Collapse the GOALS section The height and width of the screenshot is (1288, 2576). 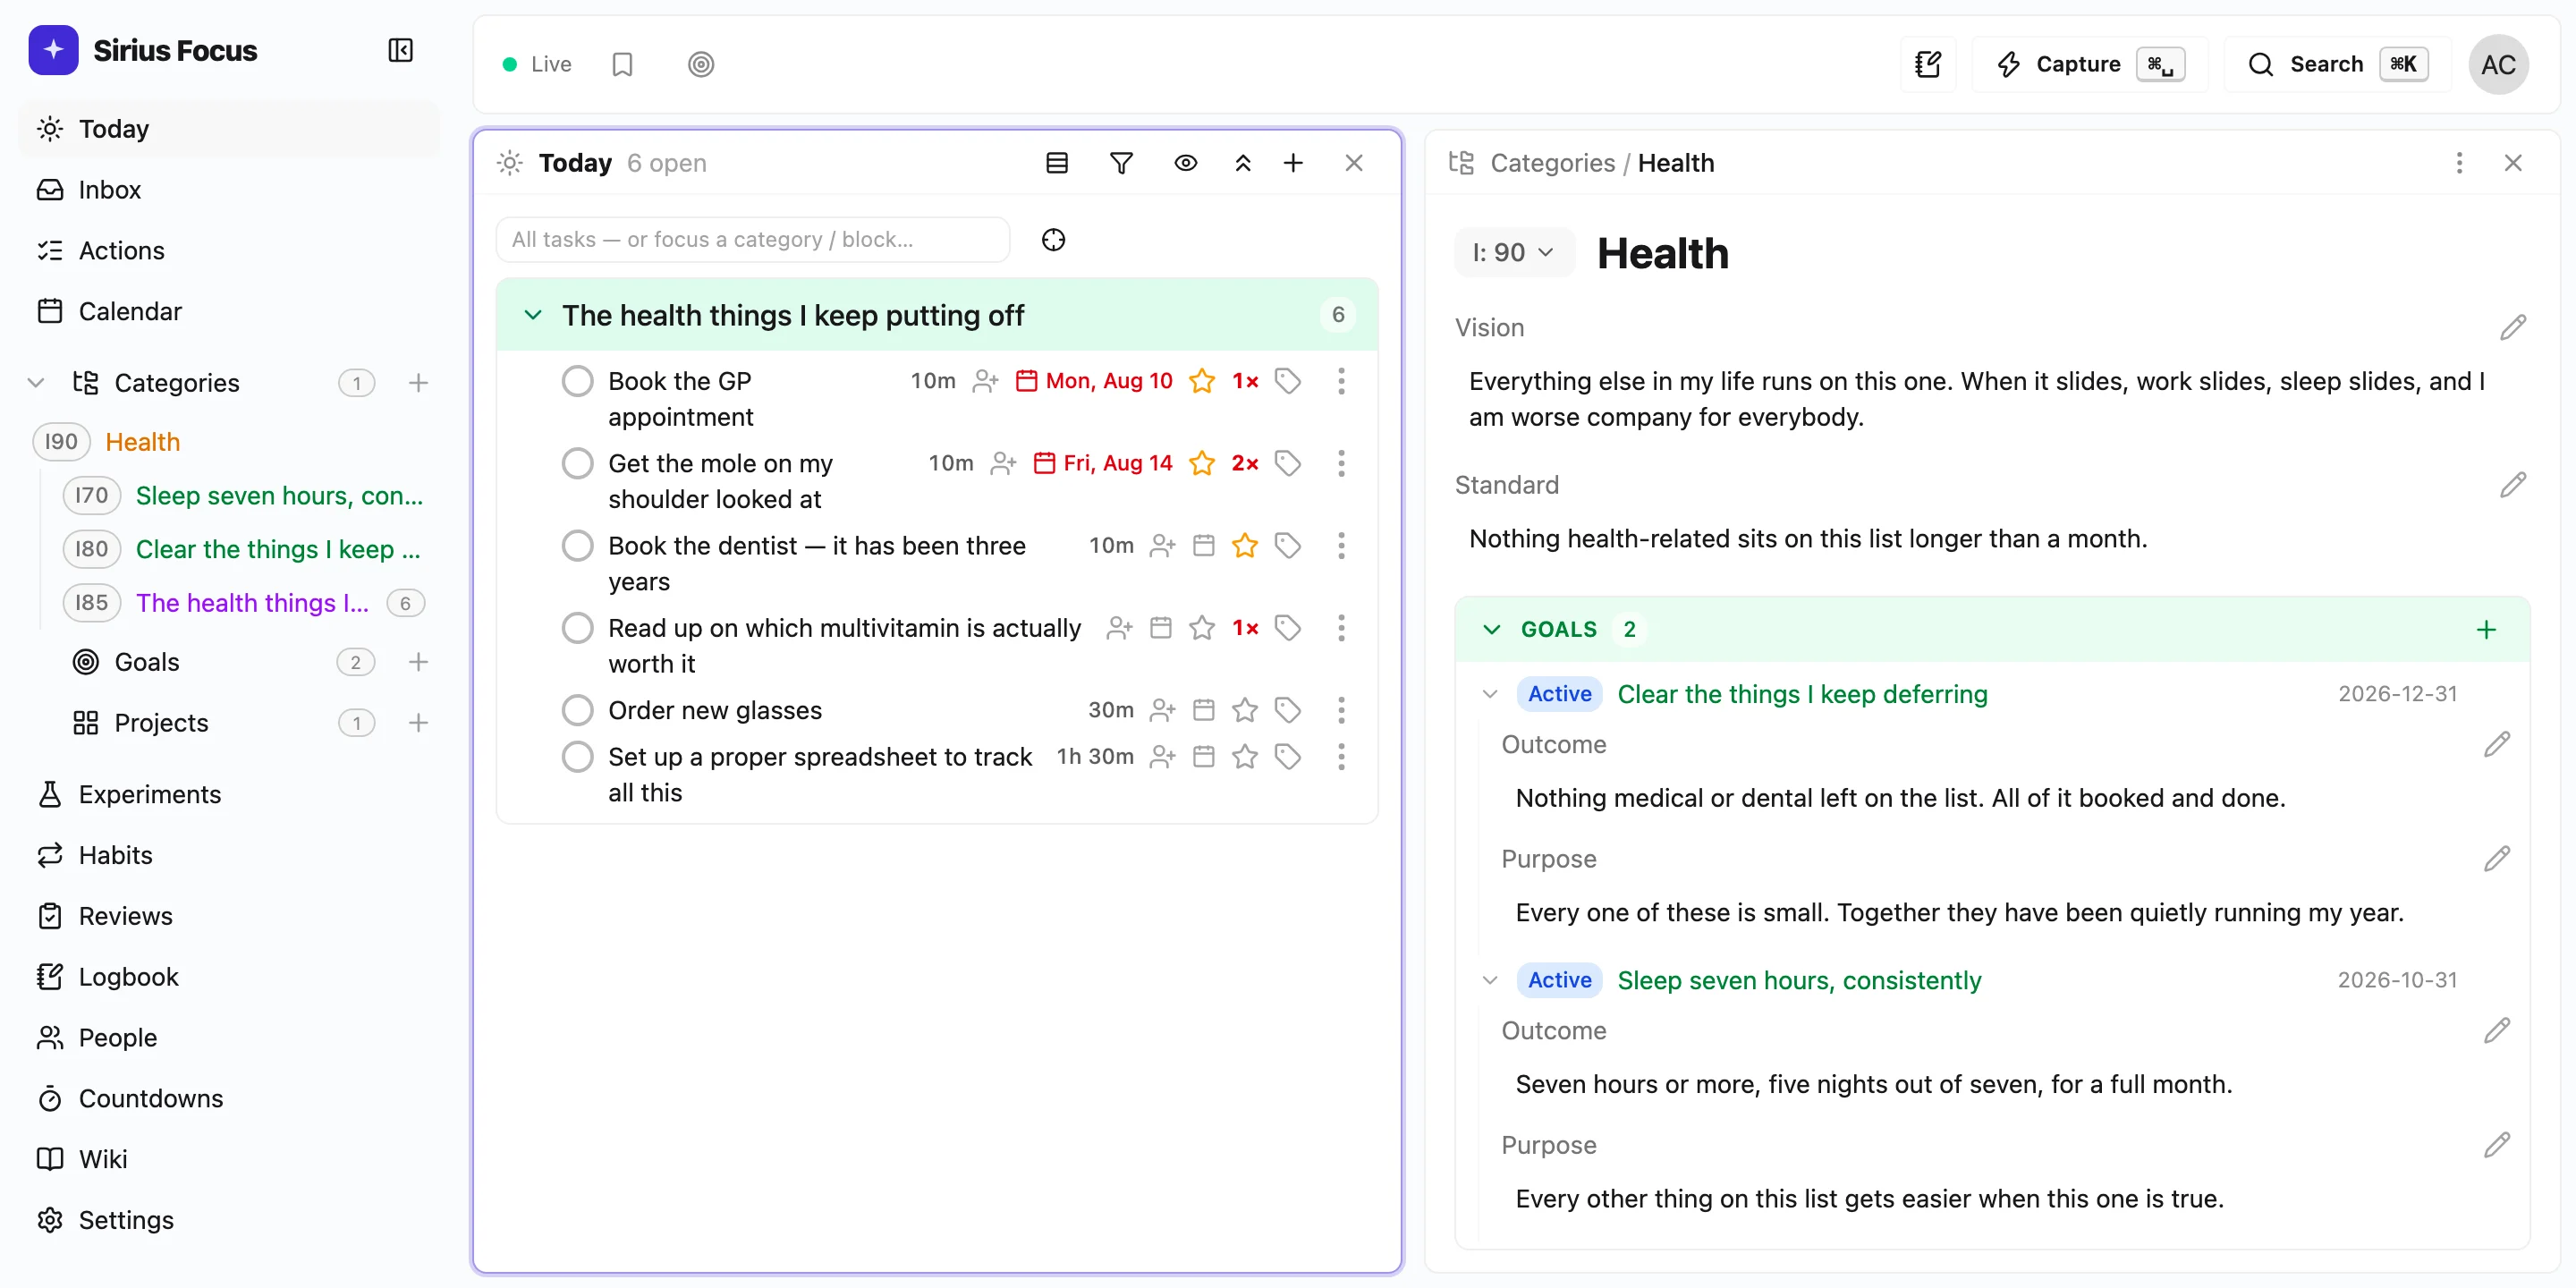(1491, 629)
